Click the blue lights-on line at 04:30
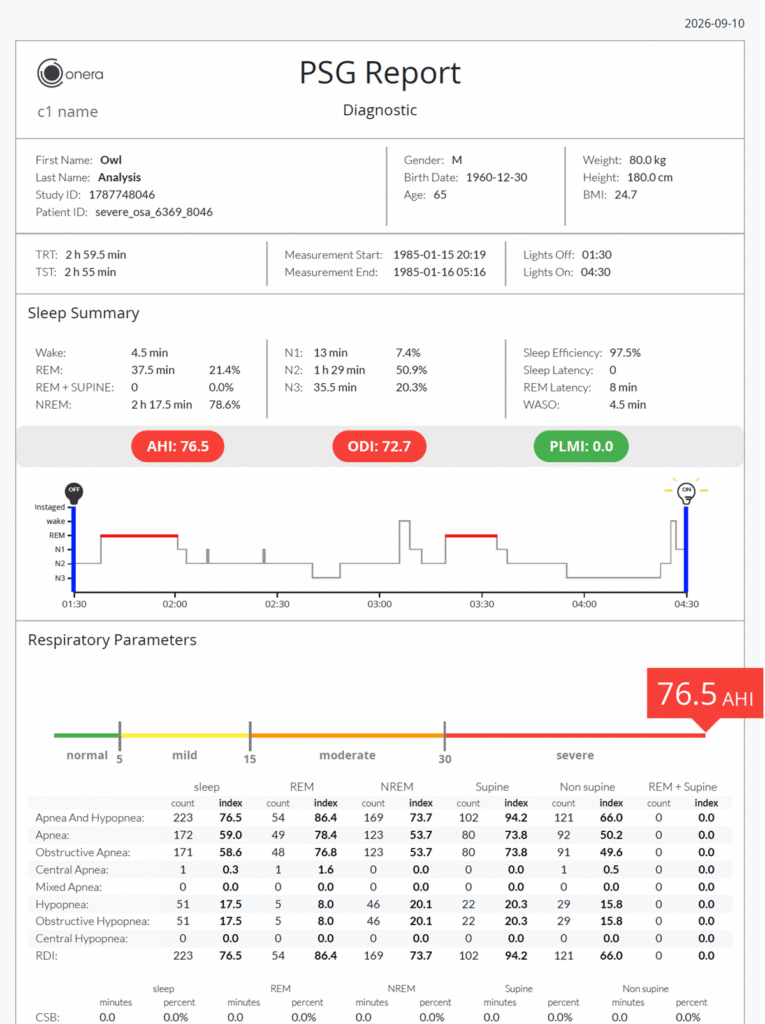Image resolution: width=765 pixels, height=1024 pixels. [686, 549]
